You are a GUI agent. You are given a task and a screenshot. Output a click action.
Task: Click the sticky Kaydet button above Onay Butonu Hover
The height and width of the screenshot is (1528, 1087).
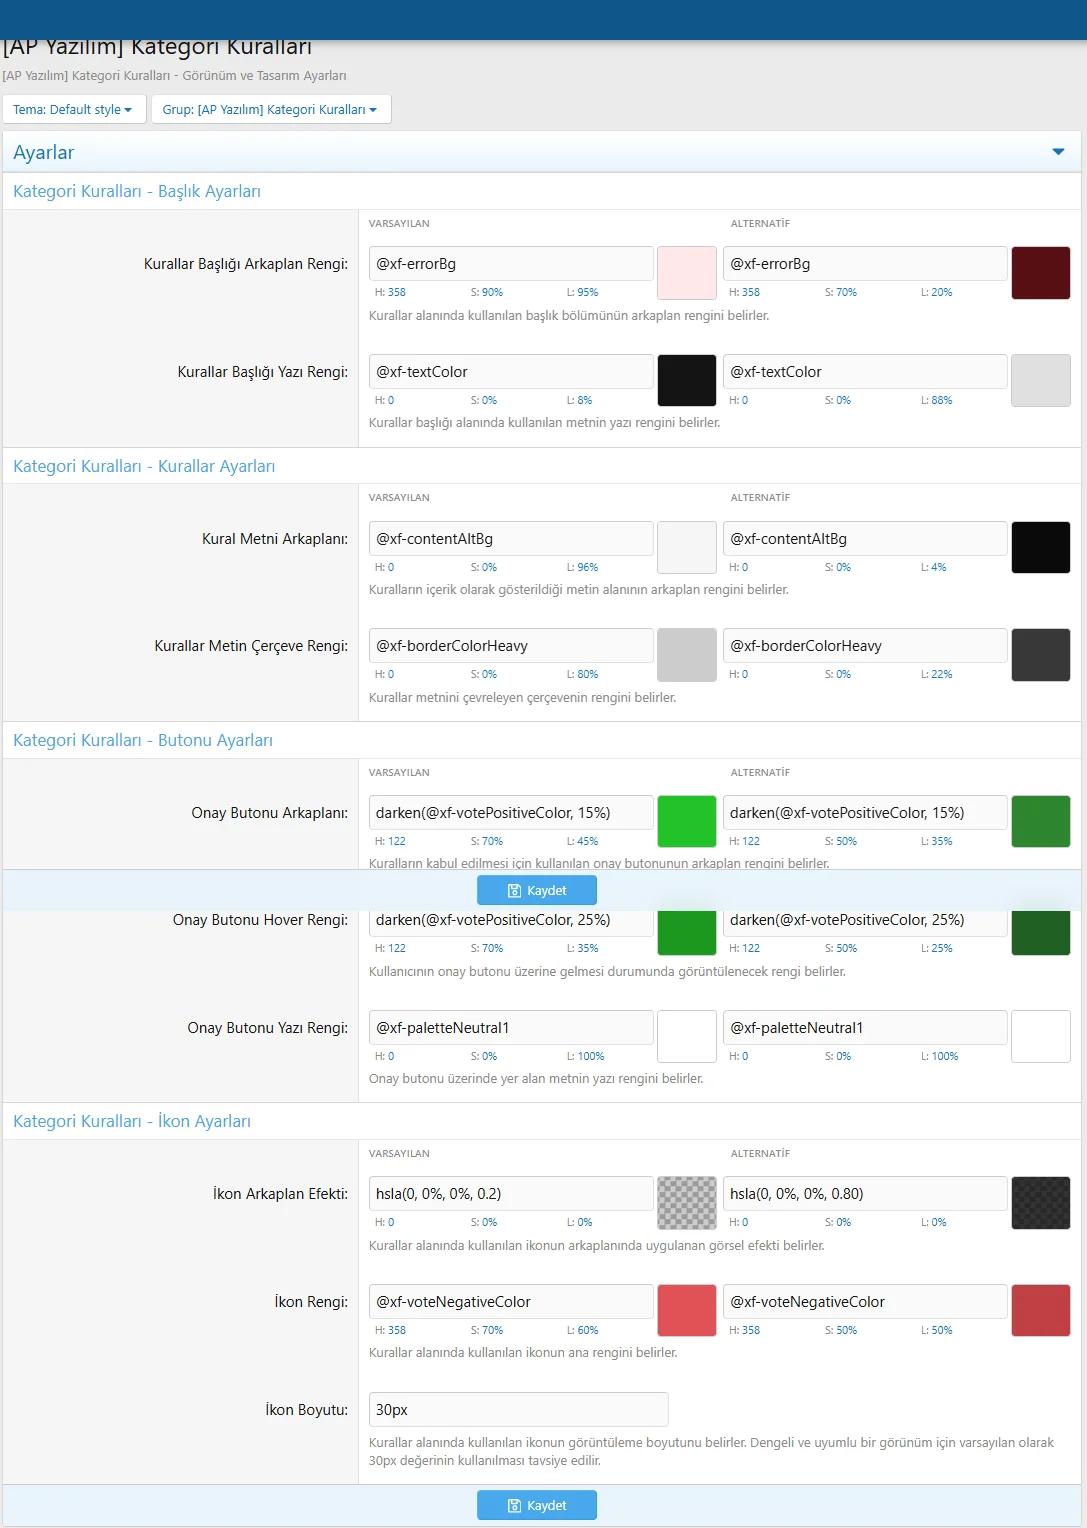click(537, 890)
